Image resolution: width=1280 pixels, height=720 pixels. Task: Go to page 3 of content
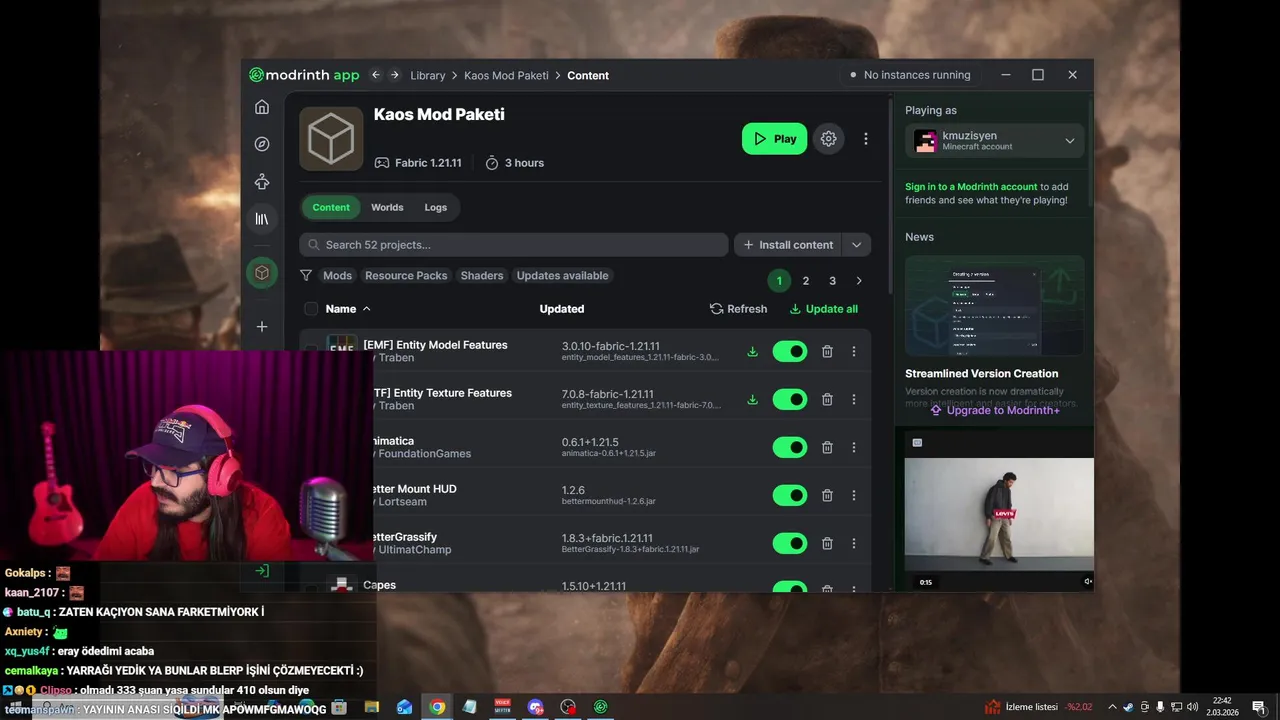click(832, 281)
